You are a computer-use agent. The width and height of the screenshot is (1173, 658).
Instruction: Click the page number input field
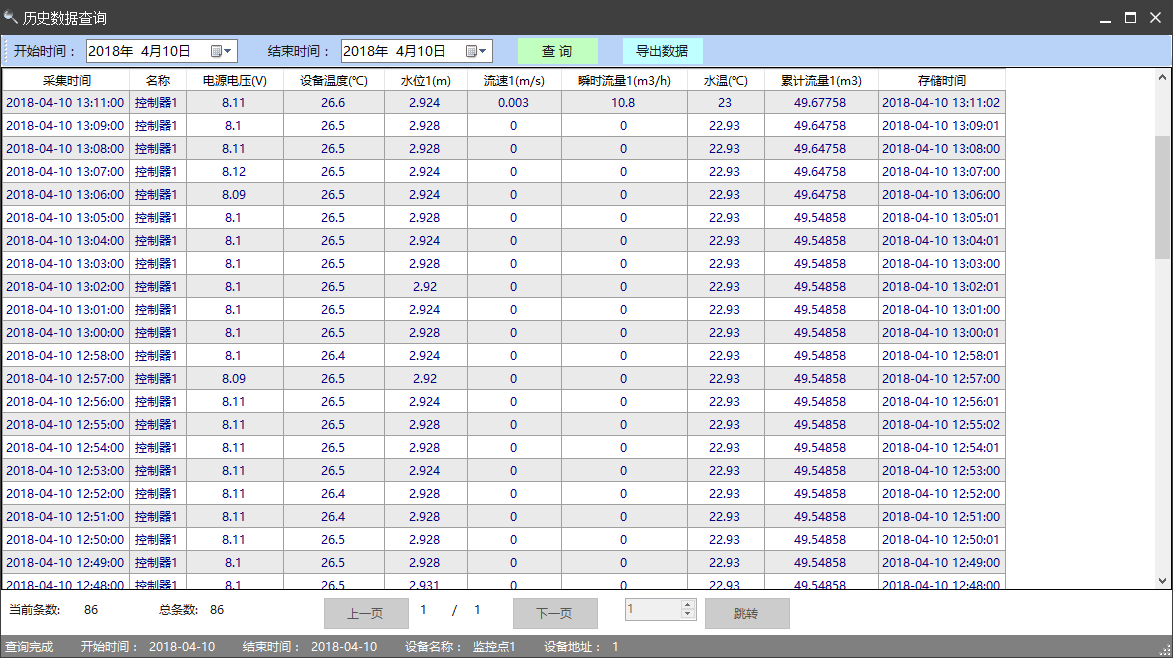coord(652,609)
